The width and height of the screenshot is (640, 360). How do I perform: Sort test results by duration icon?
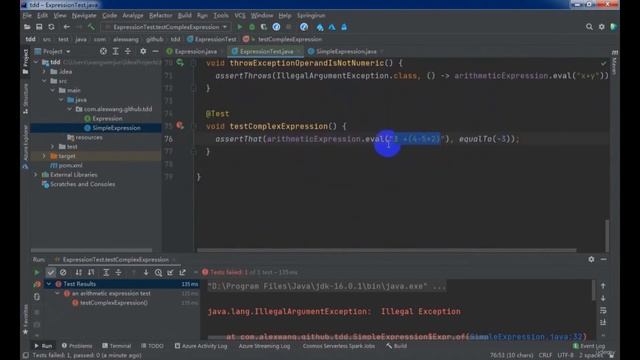click(x=91, y=272)
